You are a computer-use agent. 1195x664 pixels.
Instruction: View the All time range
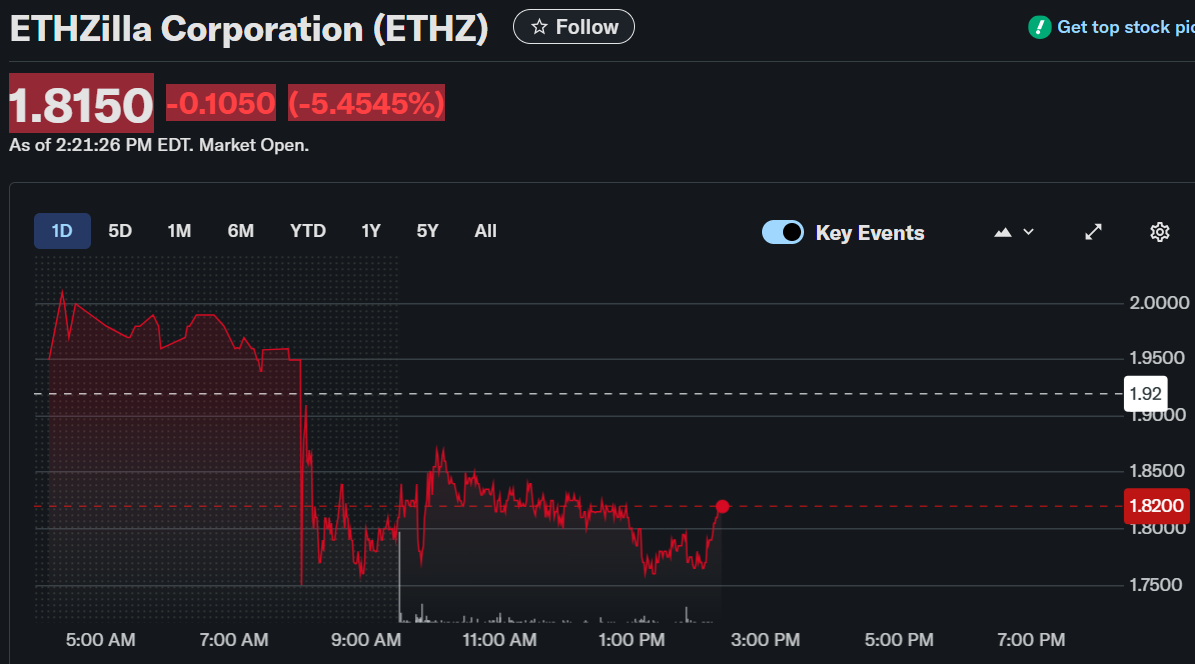click(x=485, y=231)
